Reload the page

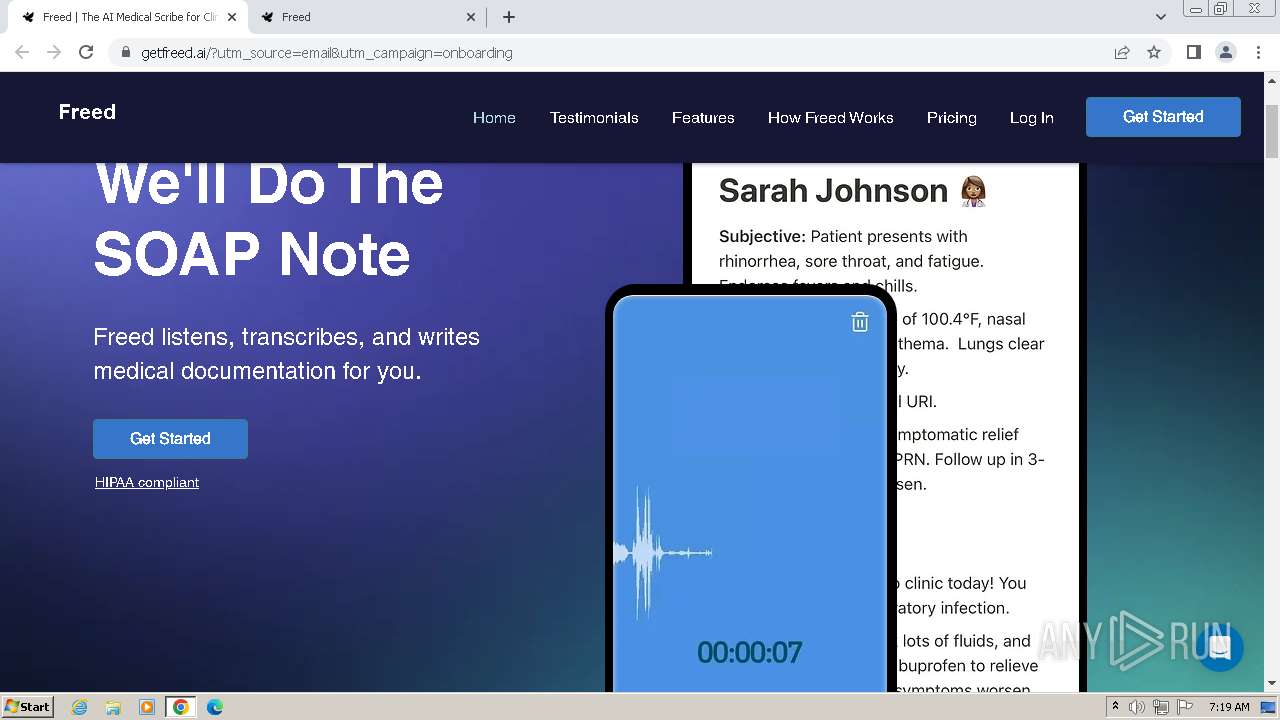86,52
